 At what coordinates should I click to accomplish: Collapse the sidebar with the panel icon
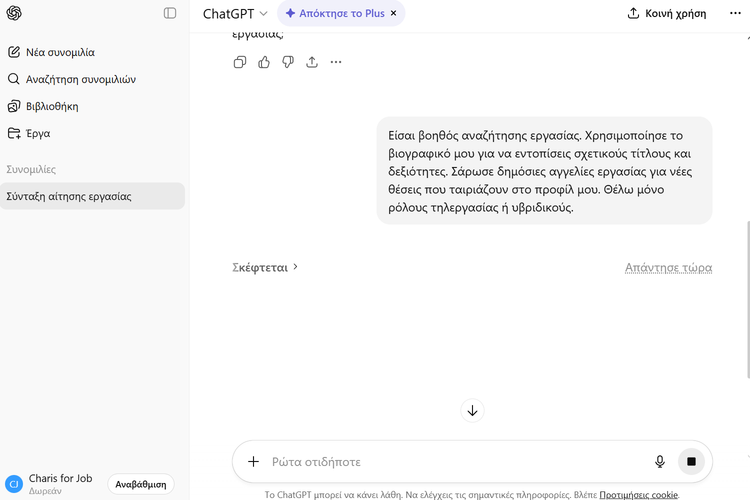pyautogui.click(x=170, y=13)
